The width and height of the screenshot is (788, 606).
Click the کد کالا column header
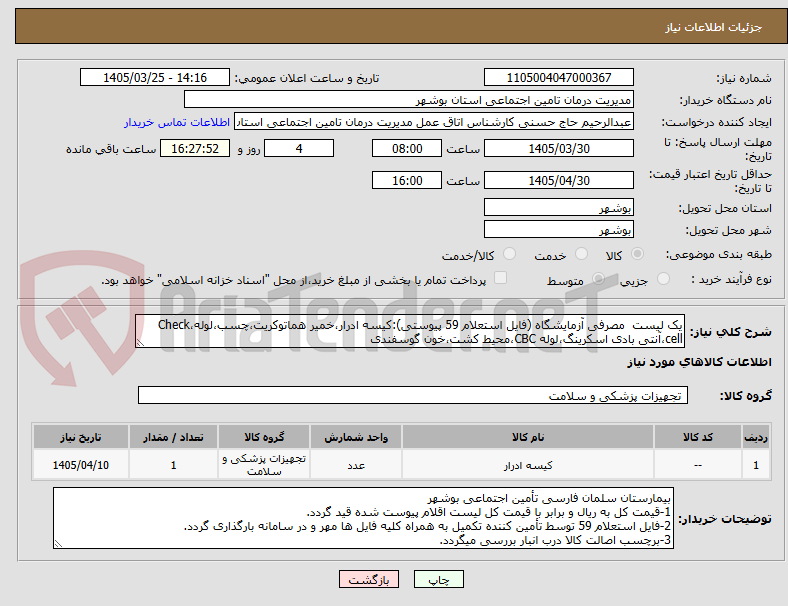click(698, 437)
